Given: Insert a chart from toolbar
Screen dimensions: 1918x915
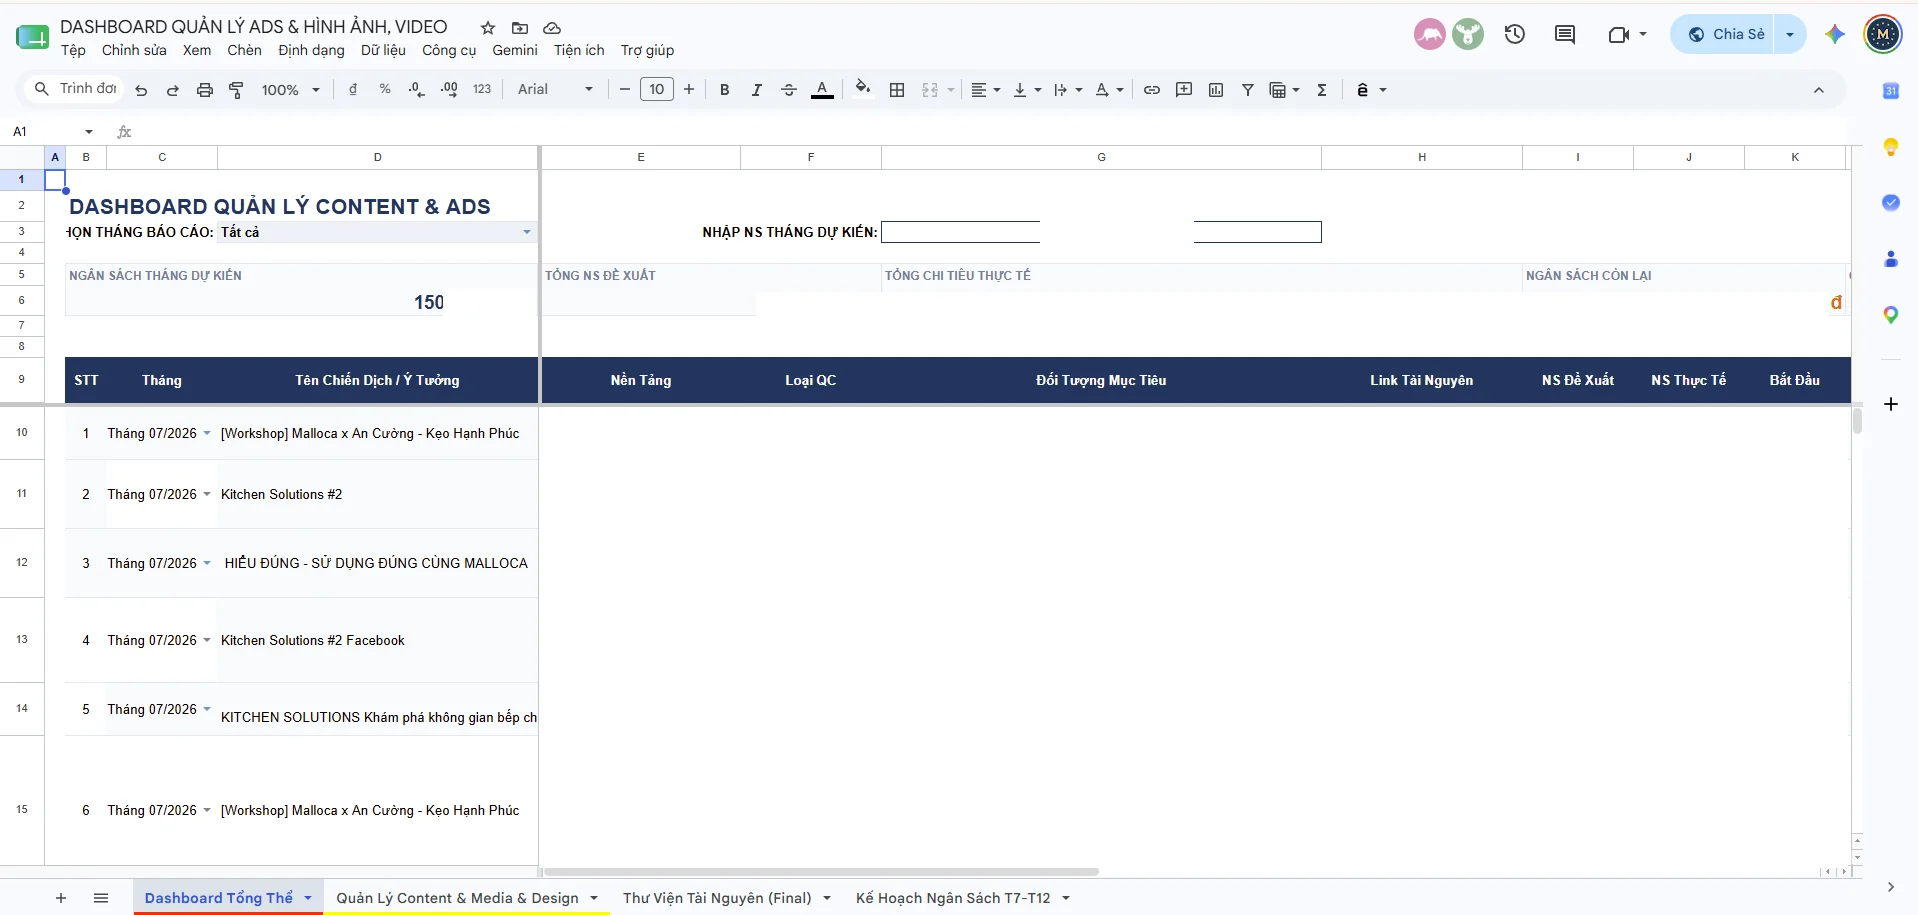Looking at the screenshot, I should [1216, 90].
